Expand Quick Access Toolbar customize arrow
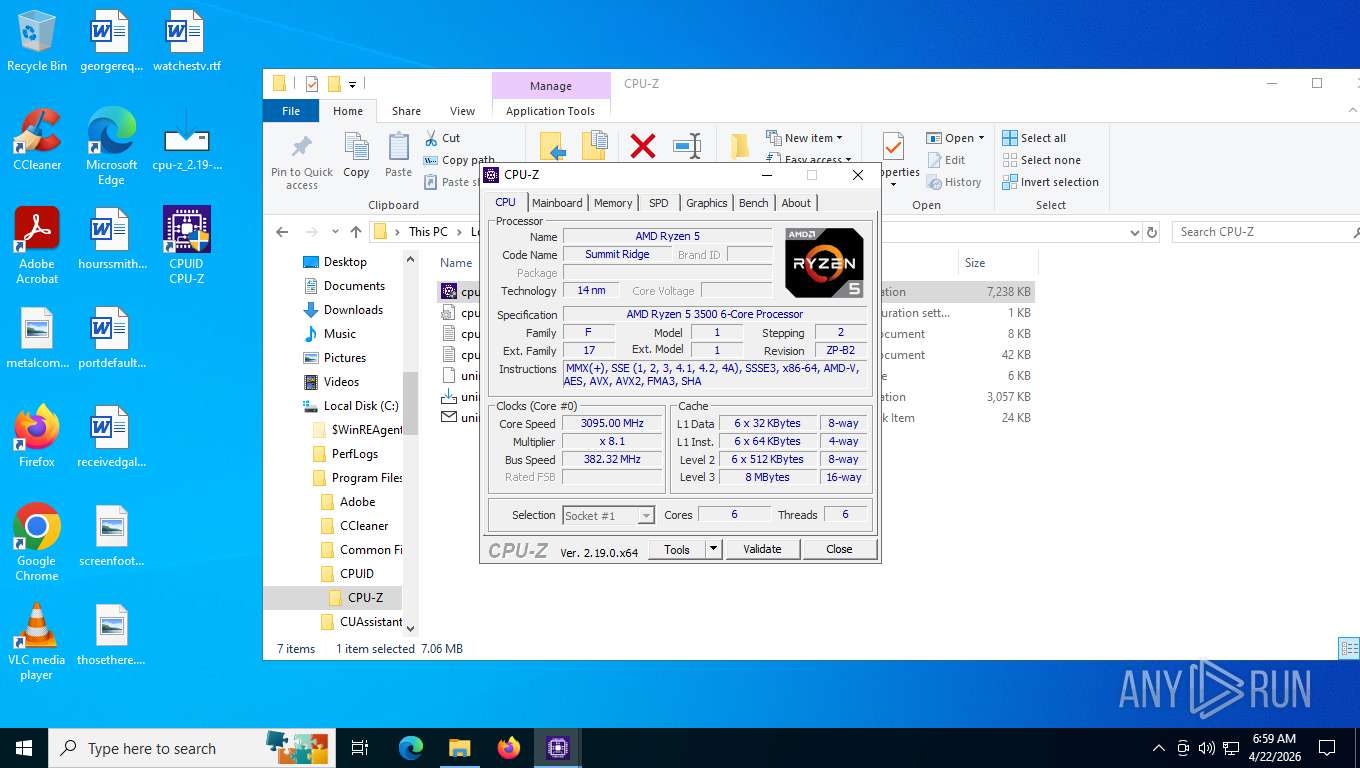The width and height of the screenshot is (1360, 768). point(353,84)
